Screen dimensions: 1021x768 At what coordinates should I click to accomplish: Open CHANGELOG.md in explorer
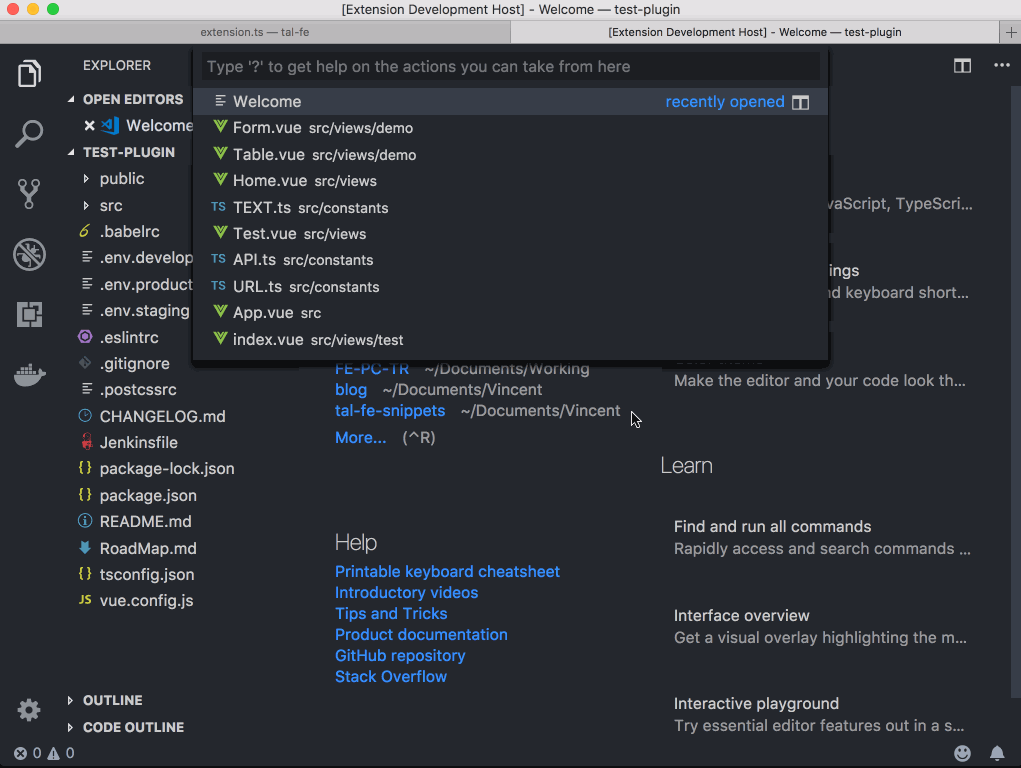tap(163, 416)
